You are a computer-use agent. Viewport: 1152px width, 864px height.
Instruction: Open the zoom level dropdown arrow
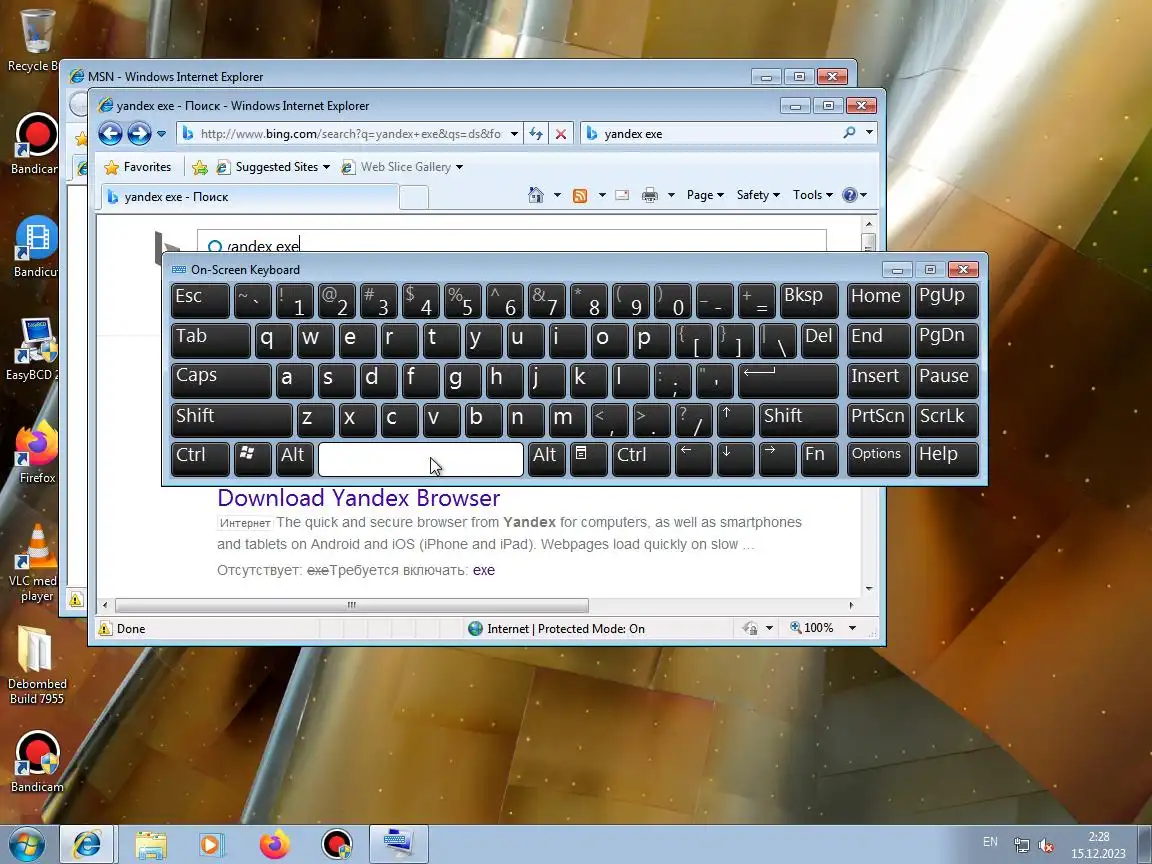[852, 628]
